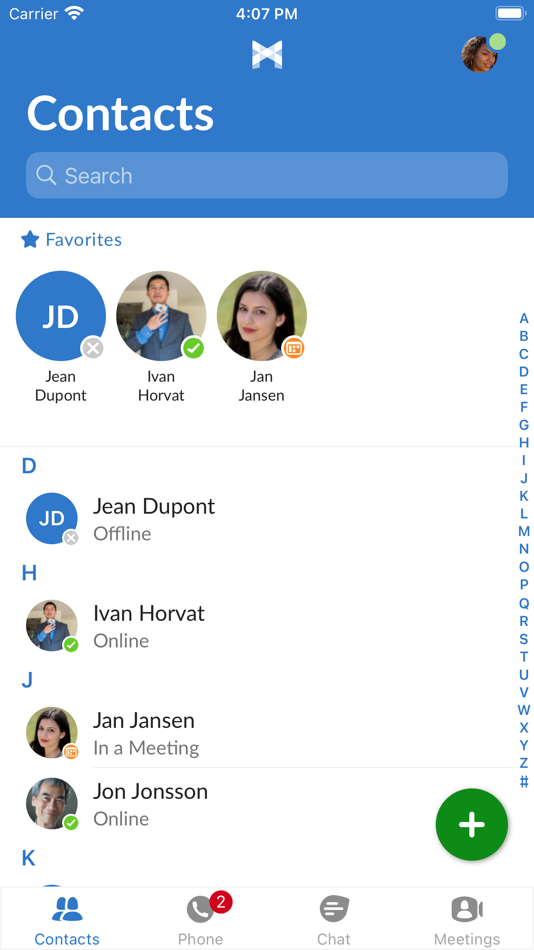The height and width of the screenshot is (950, 534).
Task: Open Jean Dupont favorite avatar
Action: point(61,316)
